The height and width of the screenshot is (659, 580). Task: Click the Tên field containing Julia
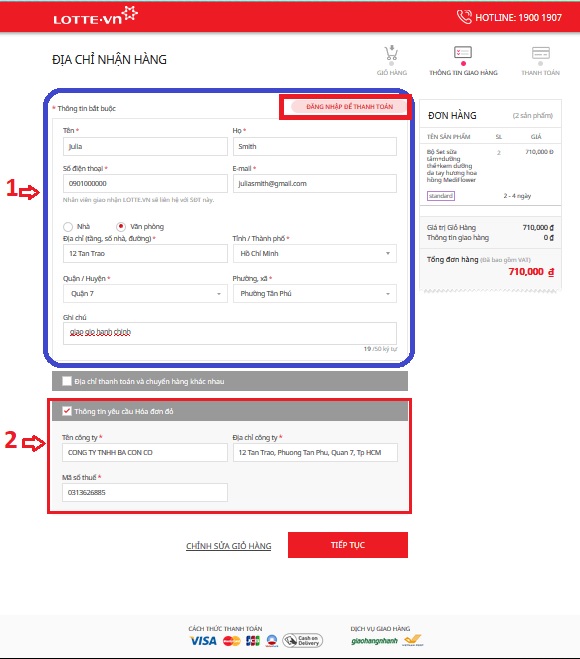click(145, 146)
